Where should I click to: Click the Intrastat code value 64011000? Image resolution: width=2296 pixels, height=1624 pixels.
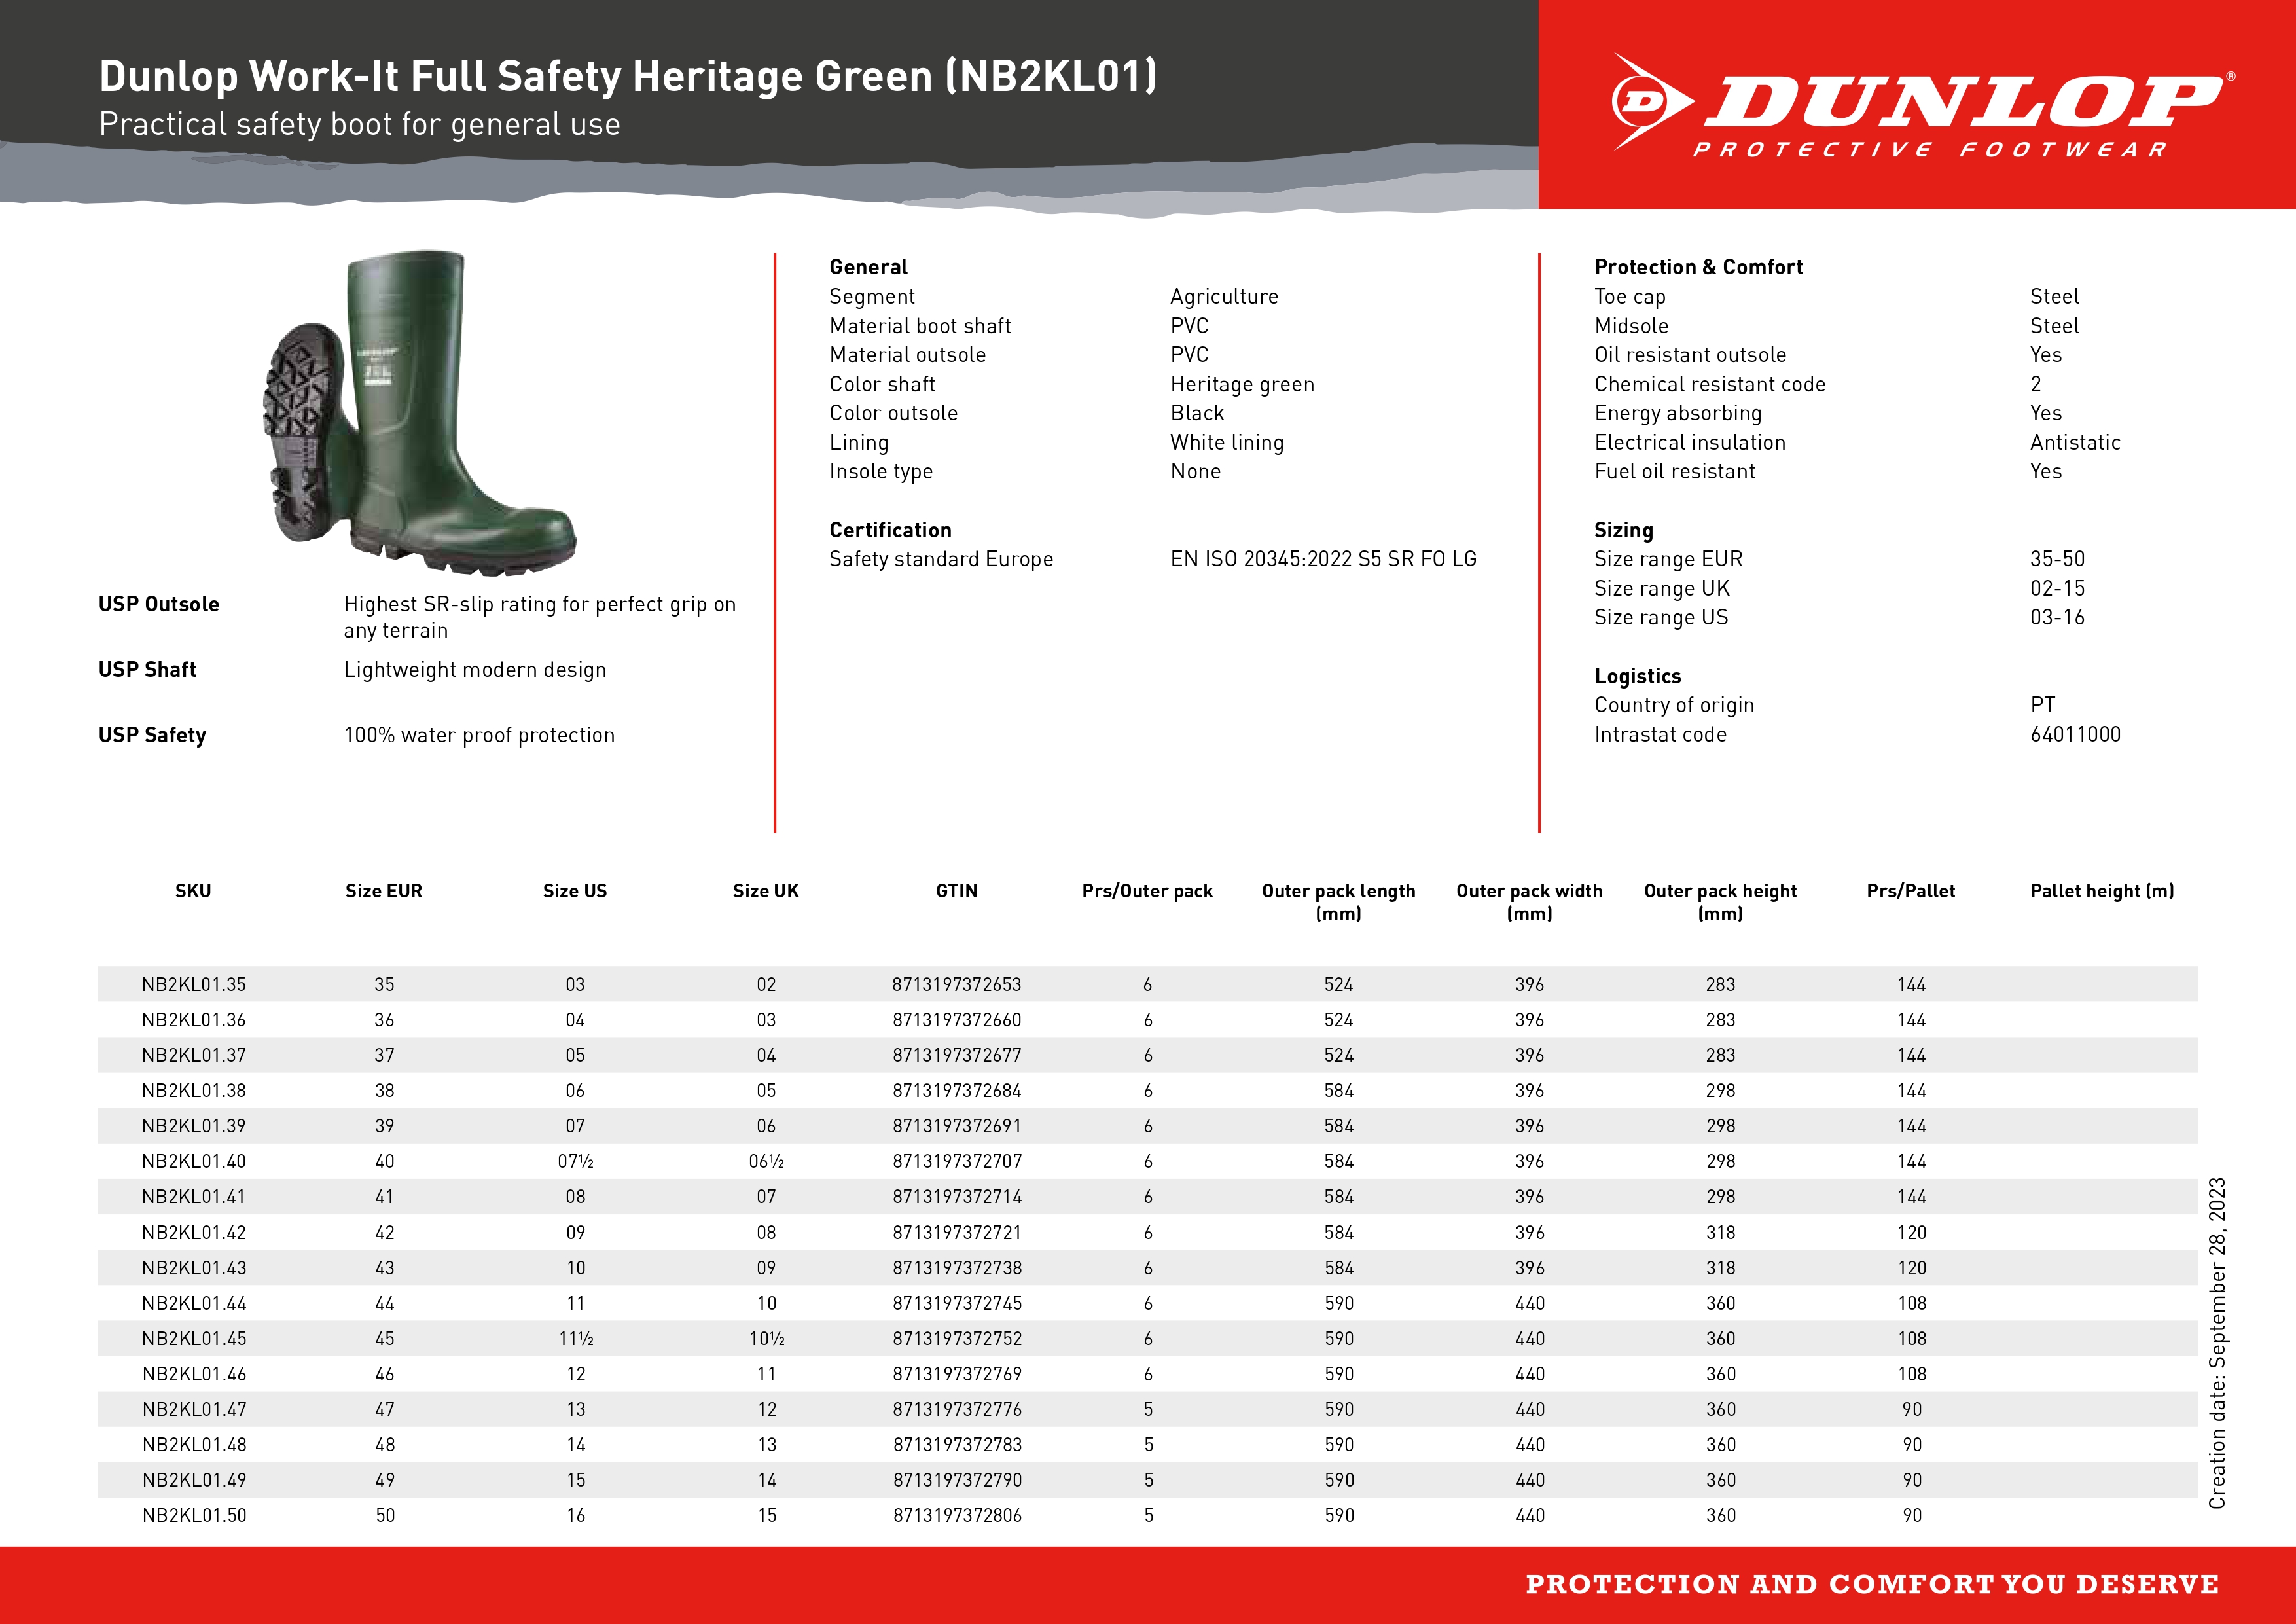[x=2075, y=734]
